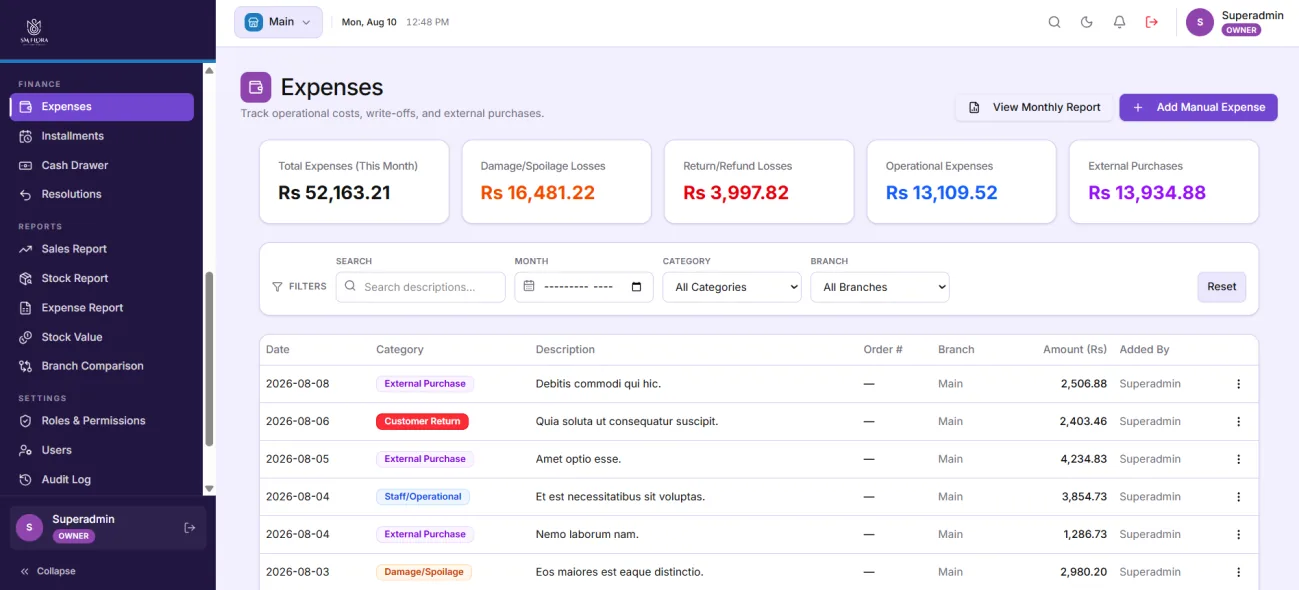Viewport: 1299px width, 590px height.
Task: Click the Return/Refund Losses card
Action: coord(759,182)
